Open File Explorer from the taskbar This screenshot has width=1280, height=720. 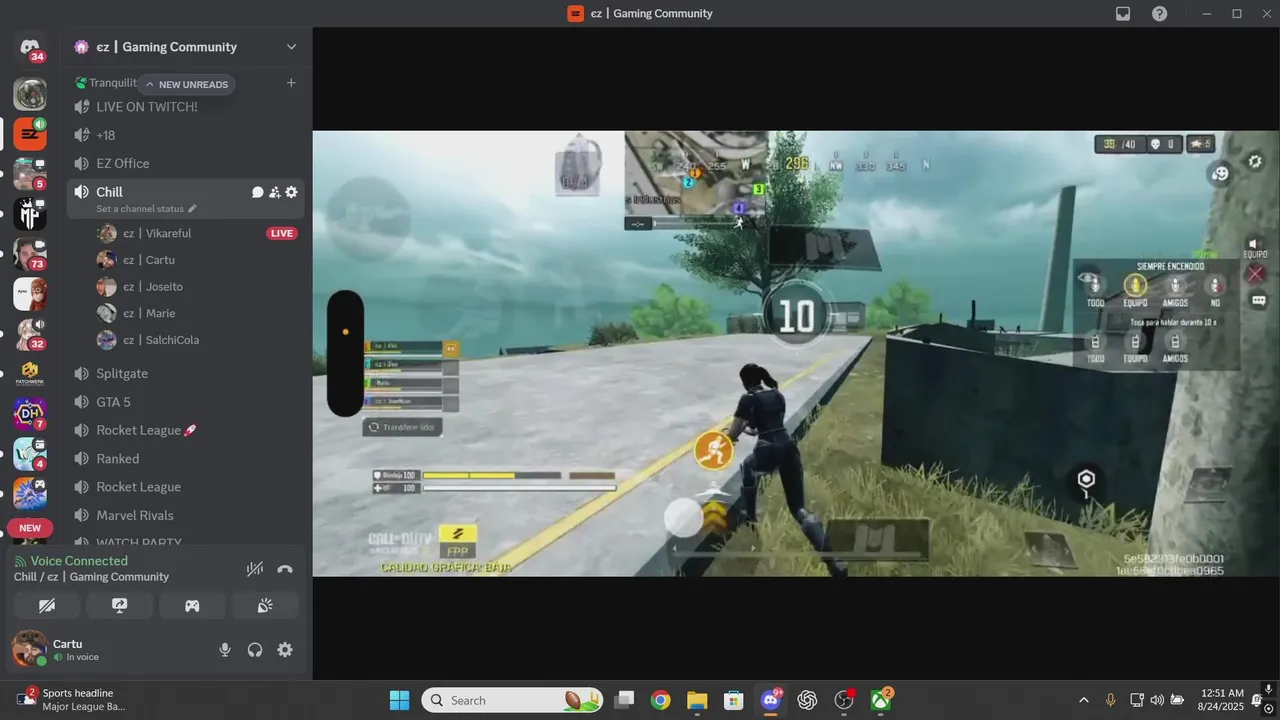tap(697, 700)
